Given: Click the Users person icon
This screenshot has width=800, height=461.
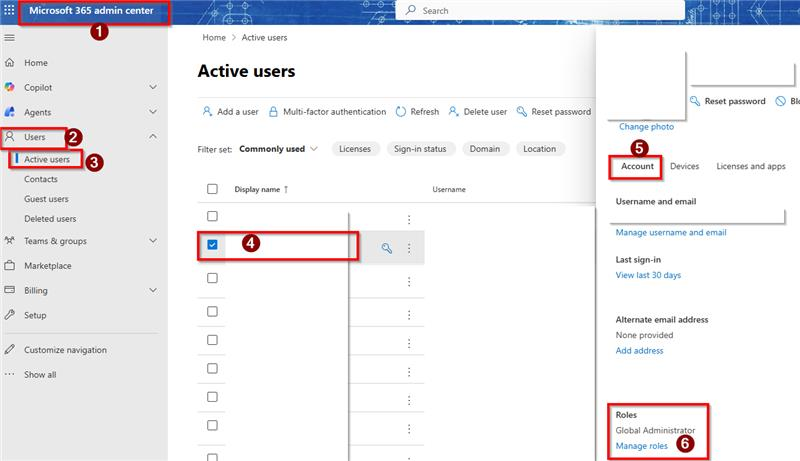Looking at the screenshot, I should [9, 137].
